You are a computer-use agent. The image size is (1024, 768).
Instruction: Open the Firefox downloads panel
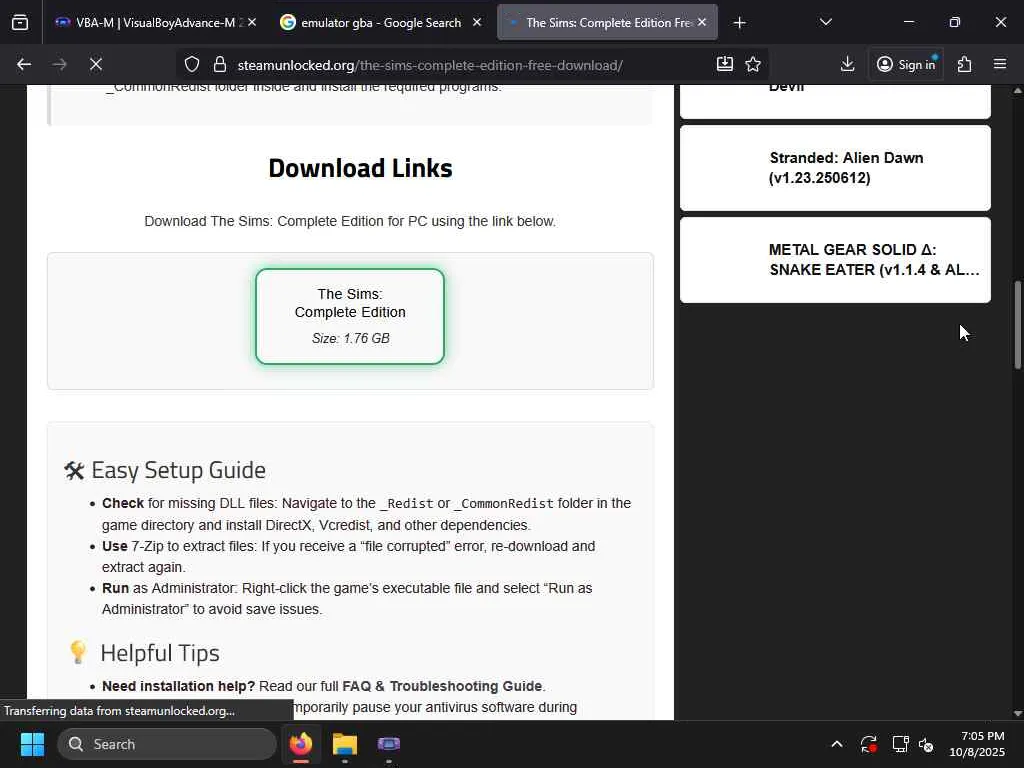(x=847, y=64)
